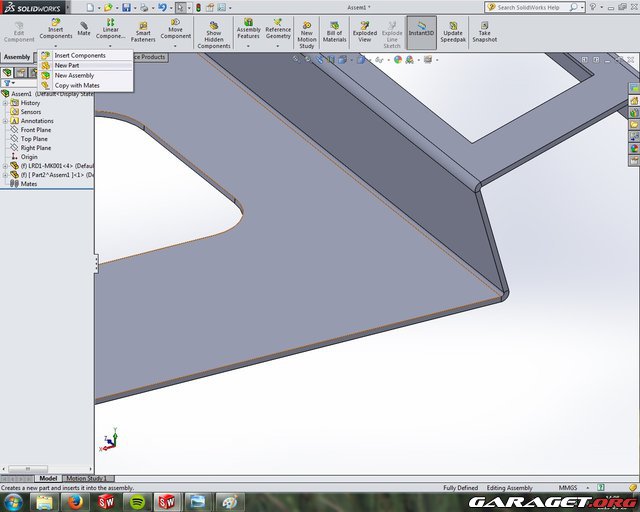Screen dimensions: 640x512
Task: Toggle the Instant3D button
Action: click(421, 28)
